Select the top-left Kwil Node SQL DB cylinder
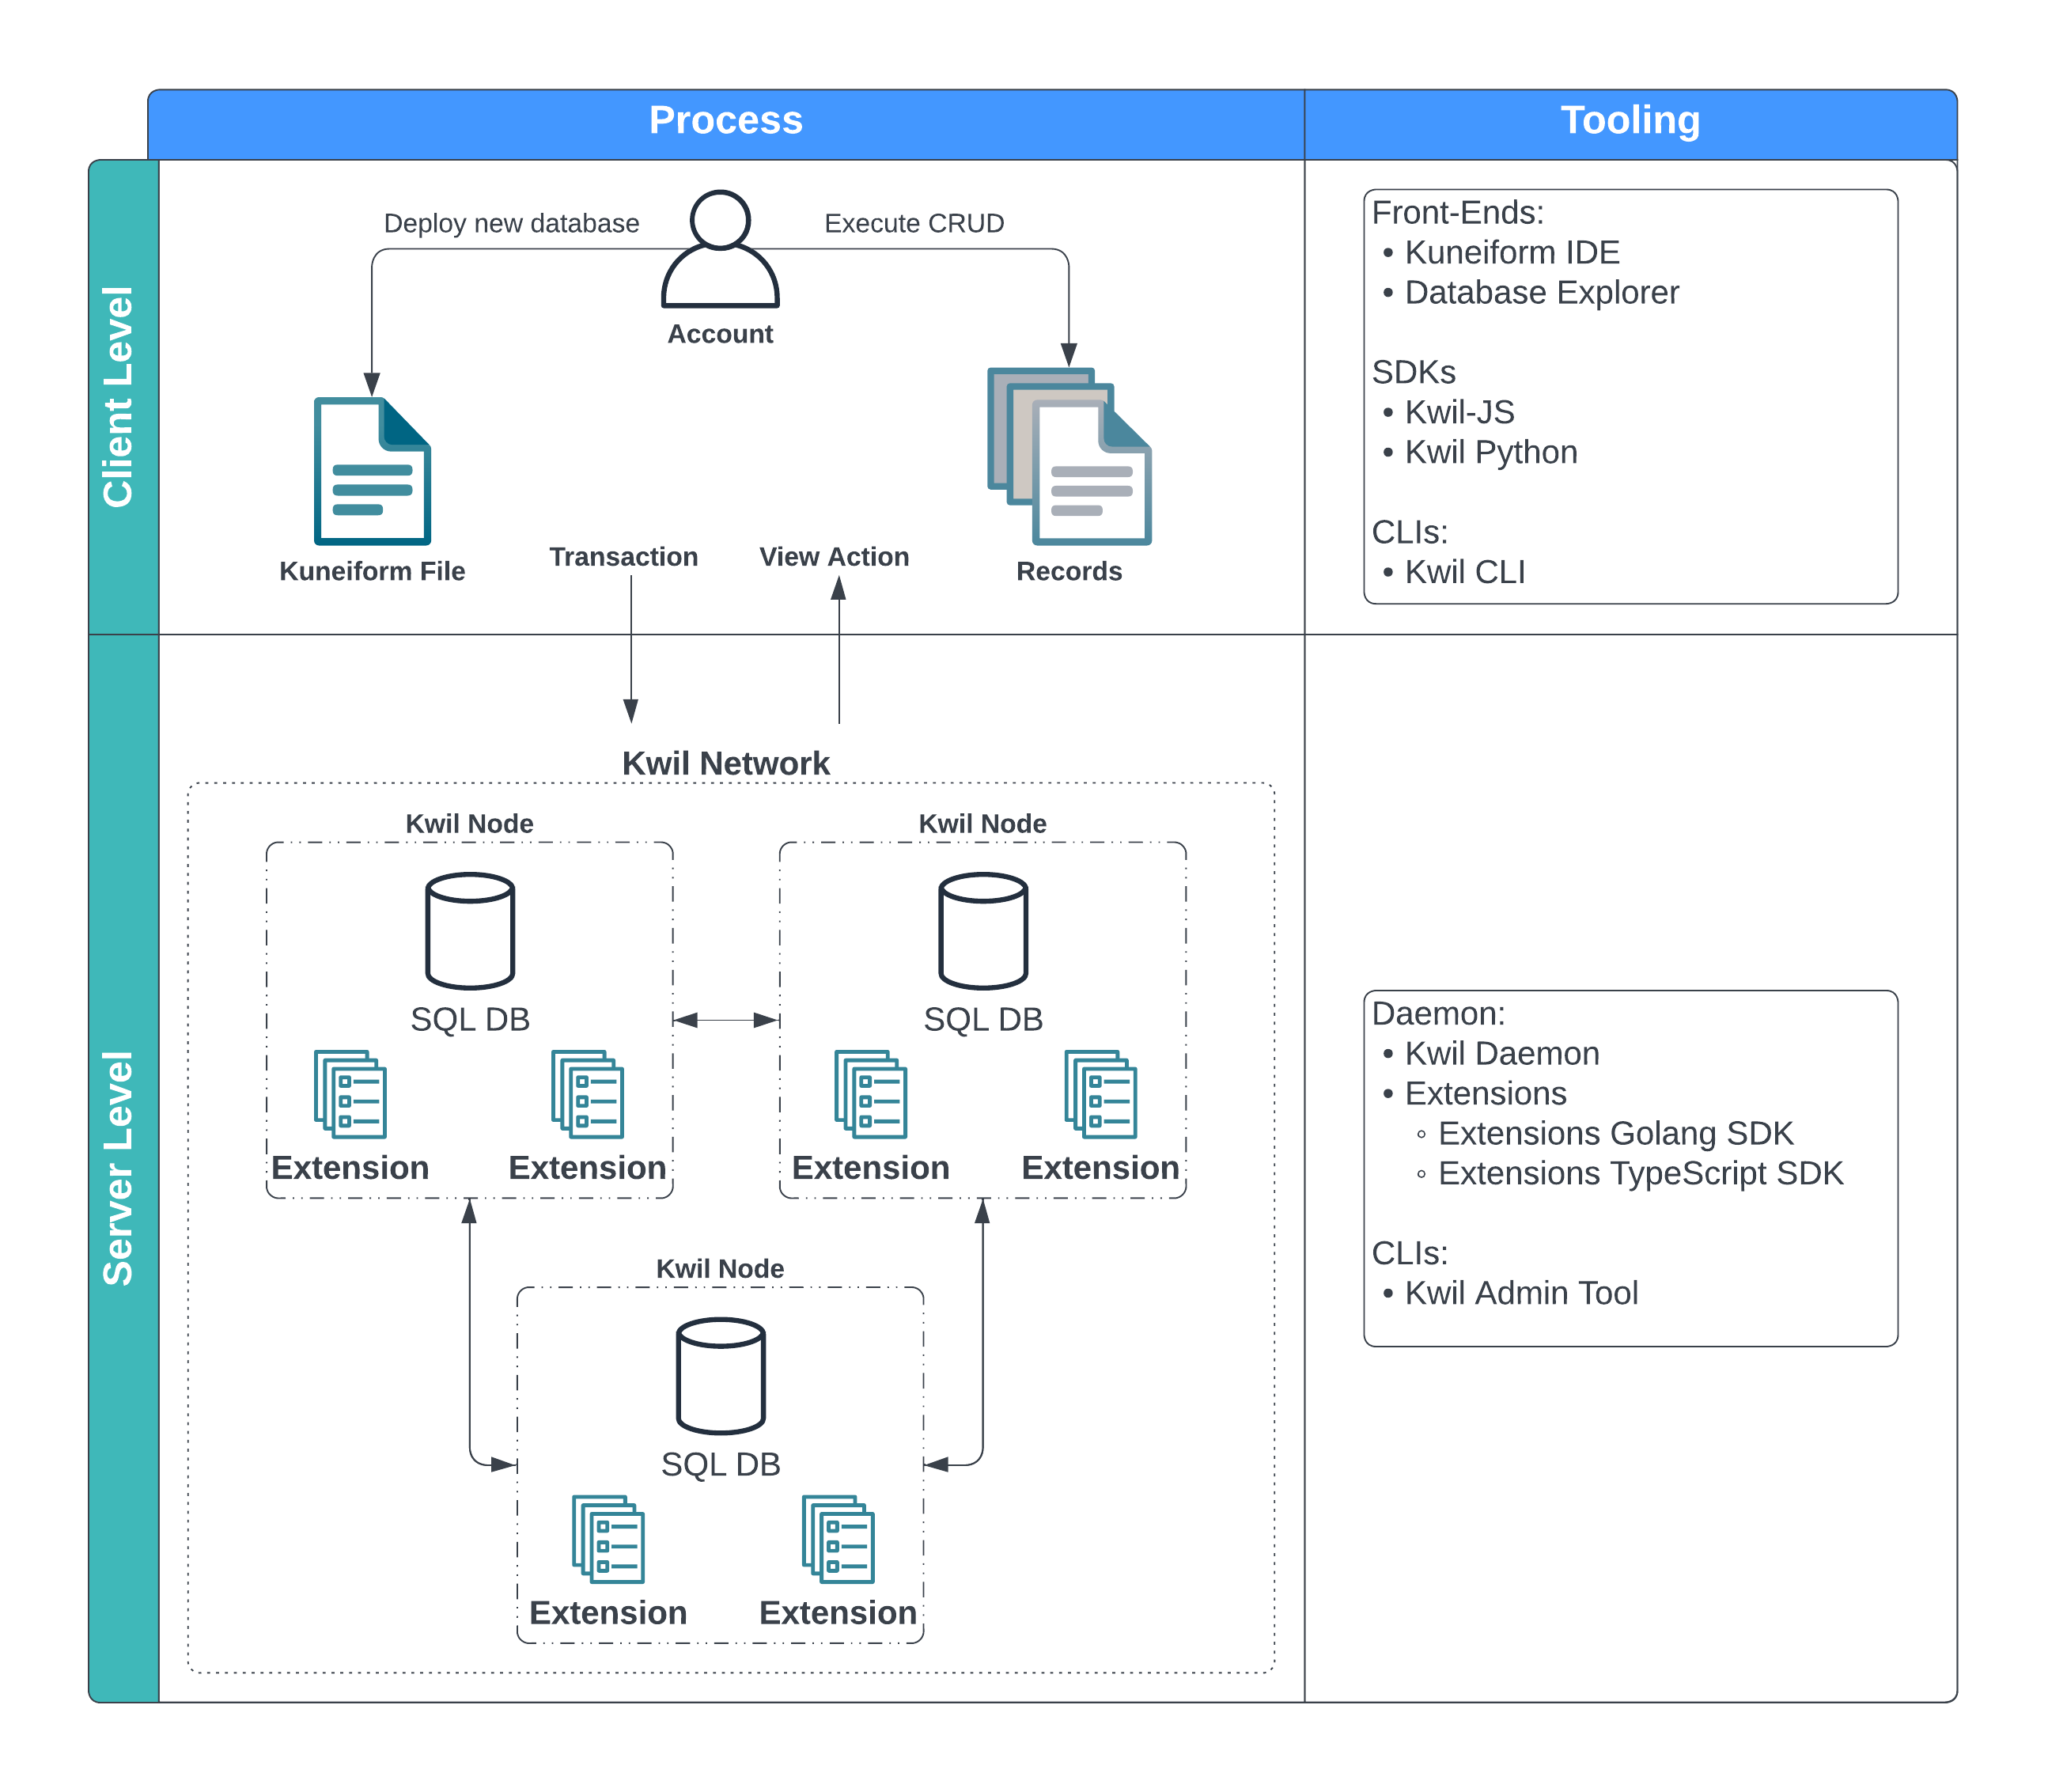2048x1792 pixels. (470, 930)
